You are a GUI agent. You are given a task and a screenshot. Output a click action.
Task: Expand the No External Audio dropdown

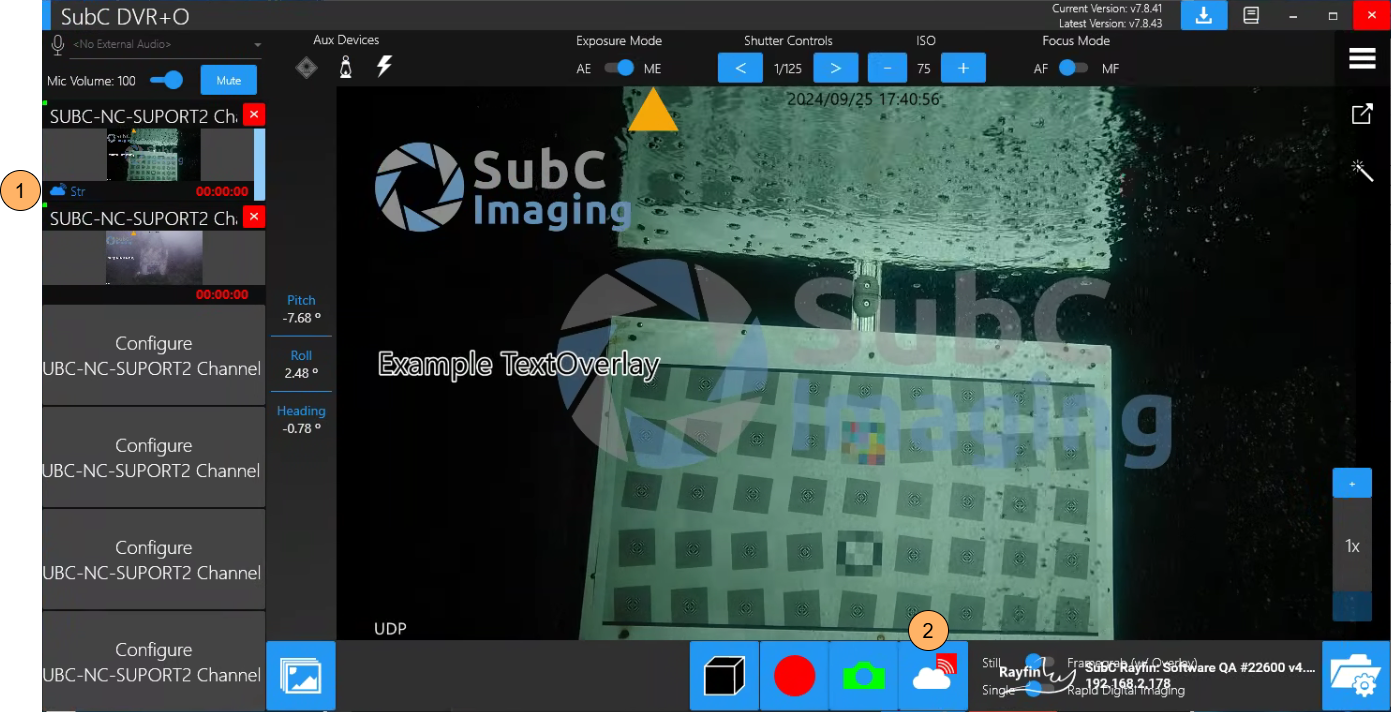coord(258,45)
